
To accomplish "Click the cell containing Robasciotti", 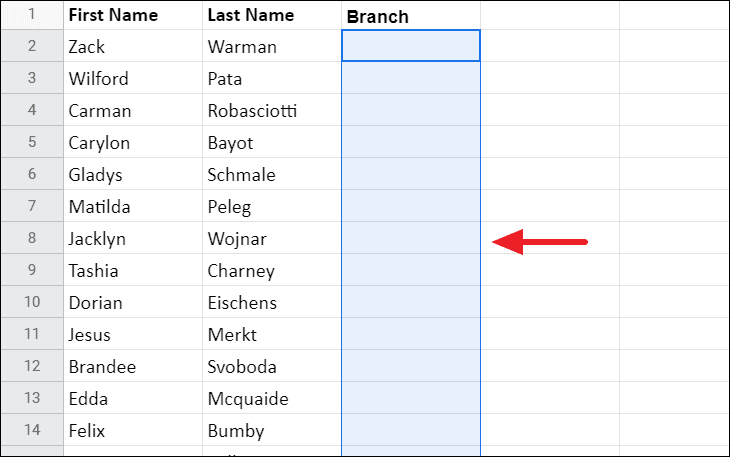I will pyautogui.click(x=272, y=110).
